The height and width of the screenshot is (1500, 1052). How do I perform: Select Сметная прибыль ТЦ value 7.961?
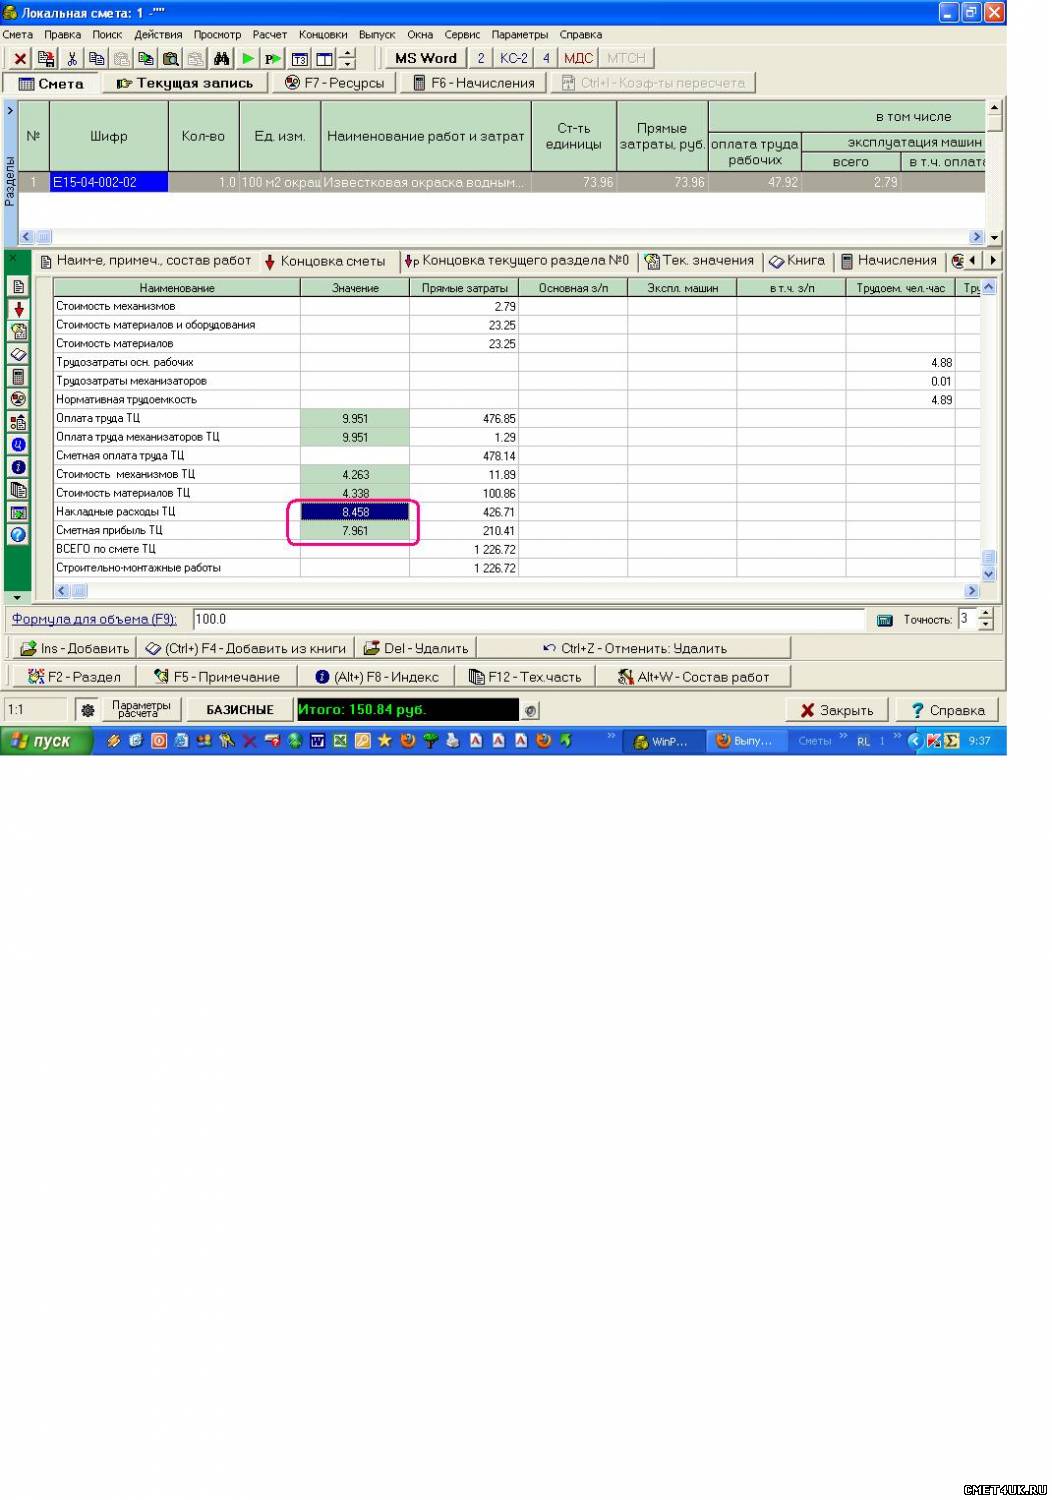(355, 531)
